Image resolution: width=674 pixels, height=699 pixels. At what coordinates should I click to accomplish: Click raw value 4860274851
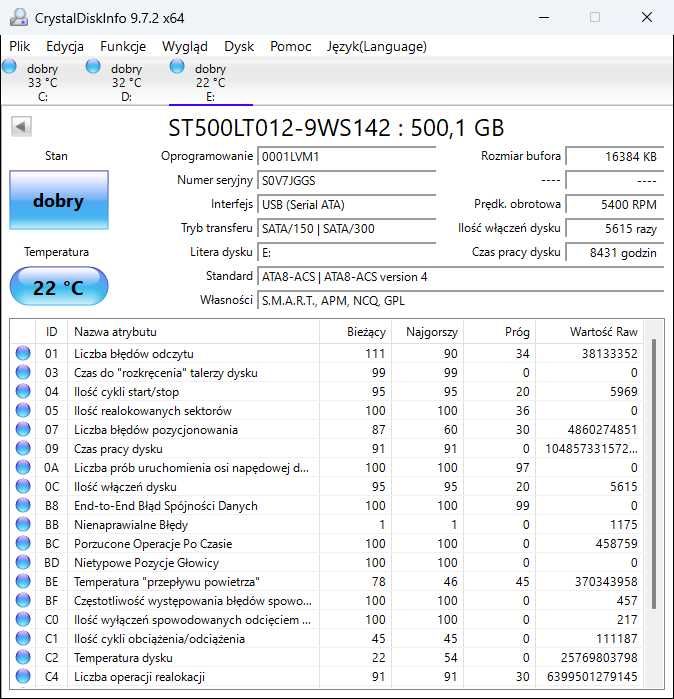point(602,430)
